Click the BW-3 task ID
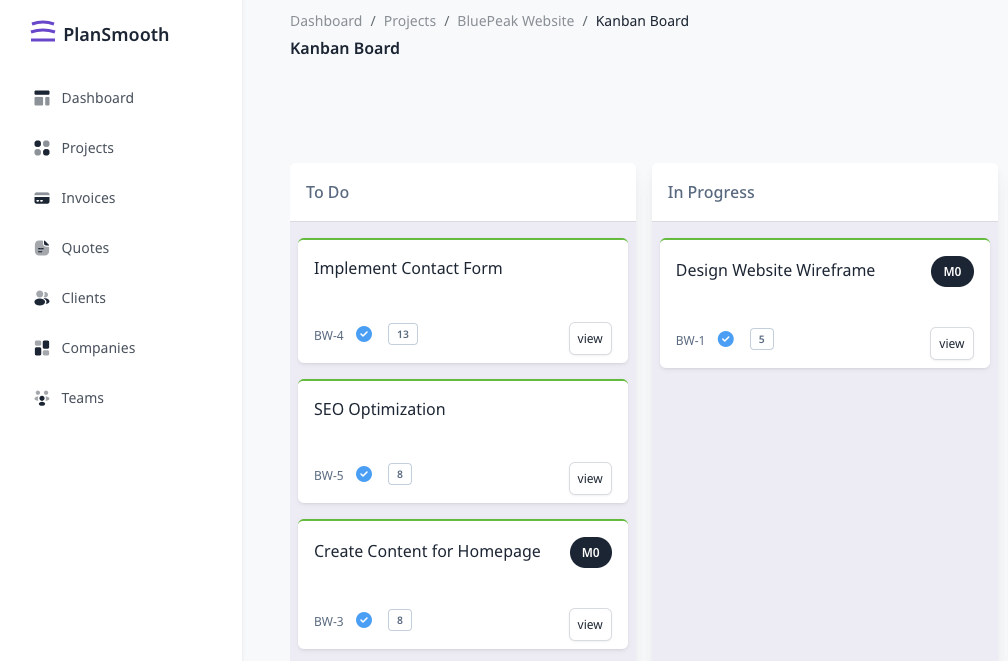This screenshot has height=661, width=1008. [x=328, y=622]
